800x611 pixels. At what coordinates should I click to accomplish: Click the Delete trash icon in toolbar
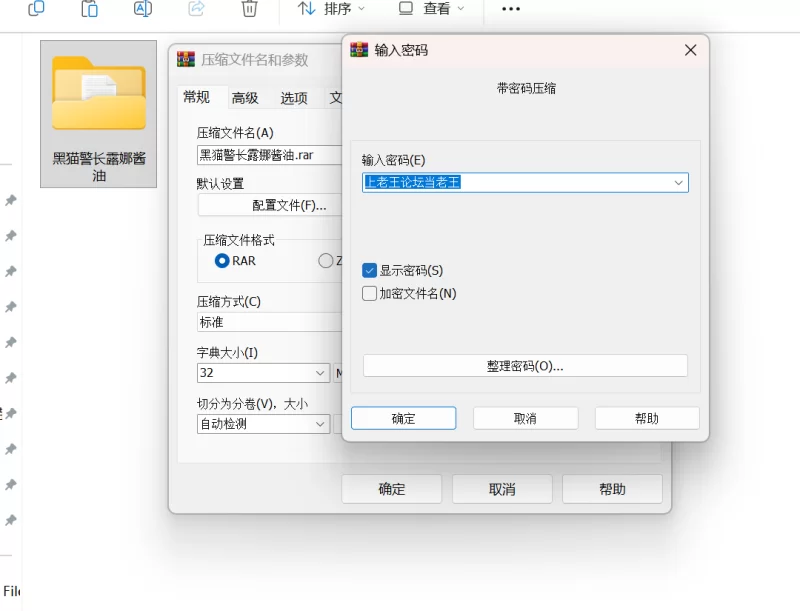click(x=249, y=8)
